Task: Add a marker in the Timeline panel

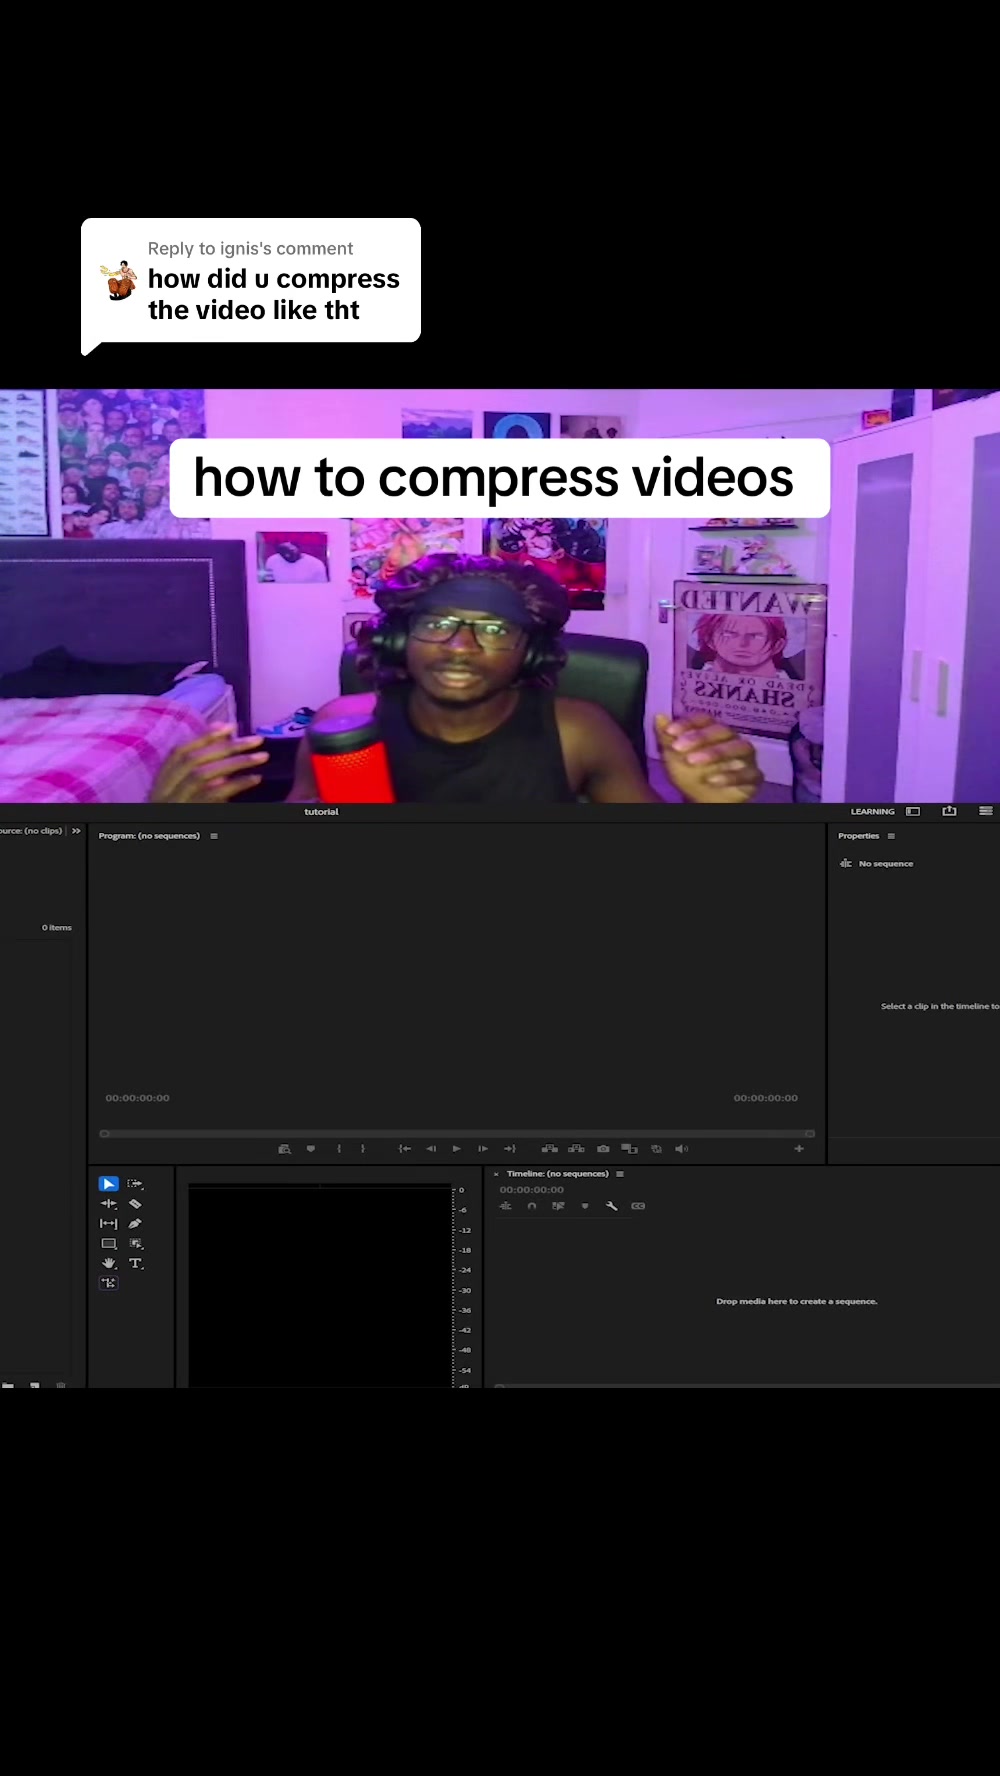Action: (585, 1206)
